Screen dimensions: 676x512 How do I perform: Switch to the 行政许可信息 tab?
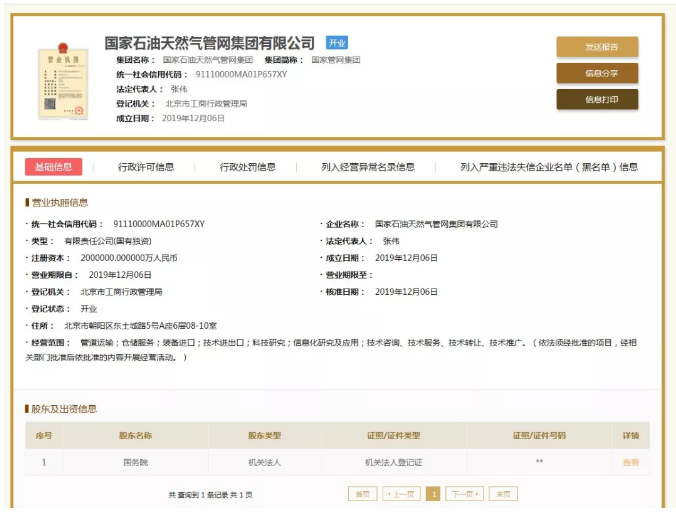point(146,167)
